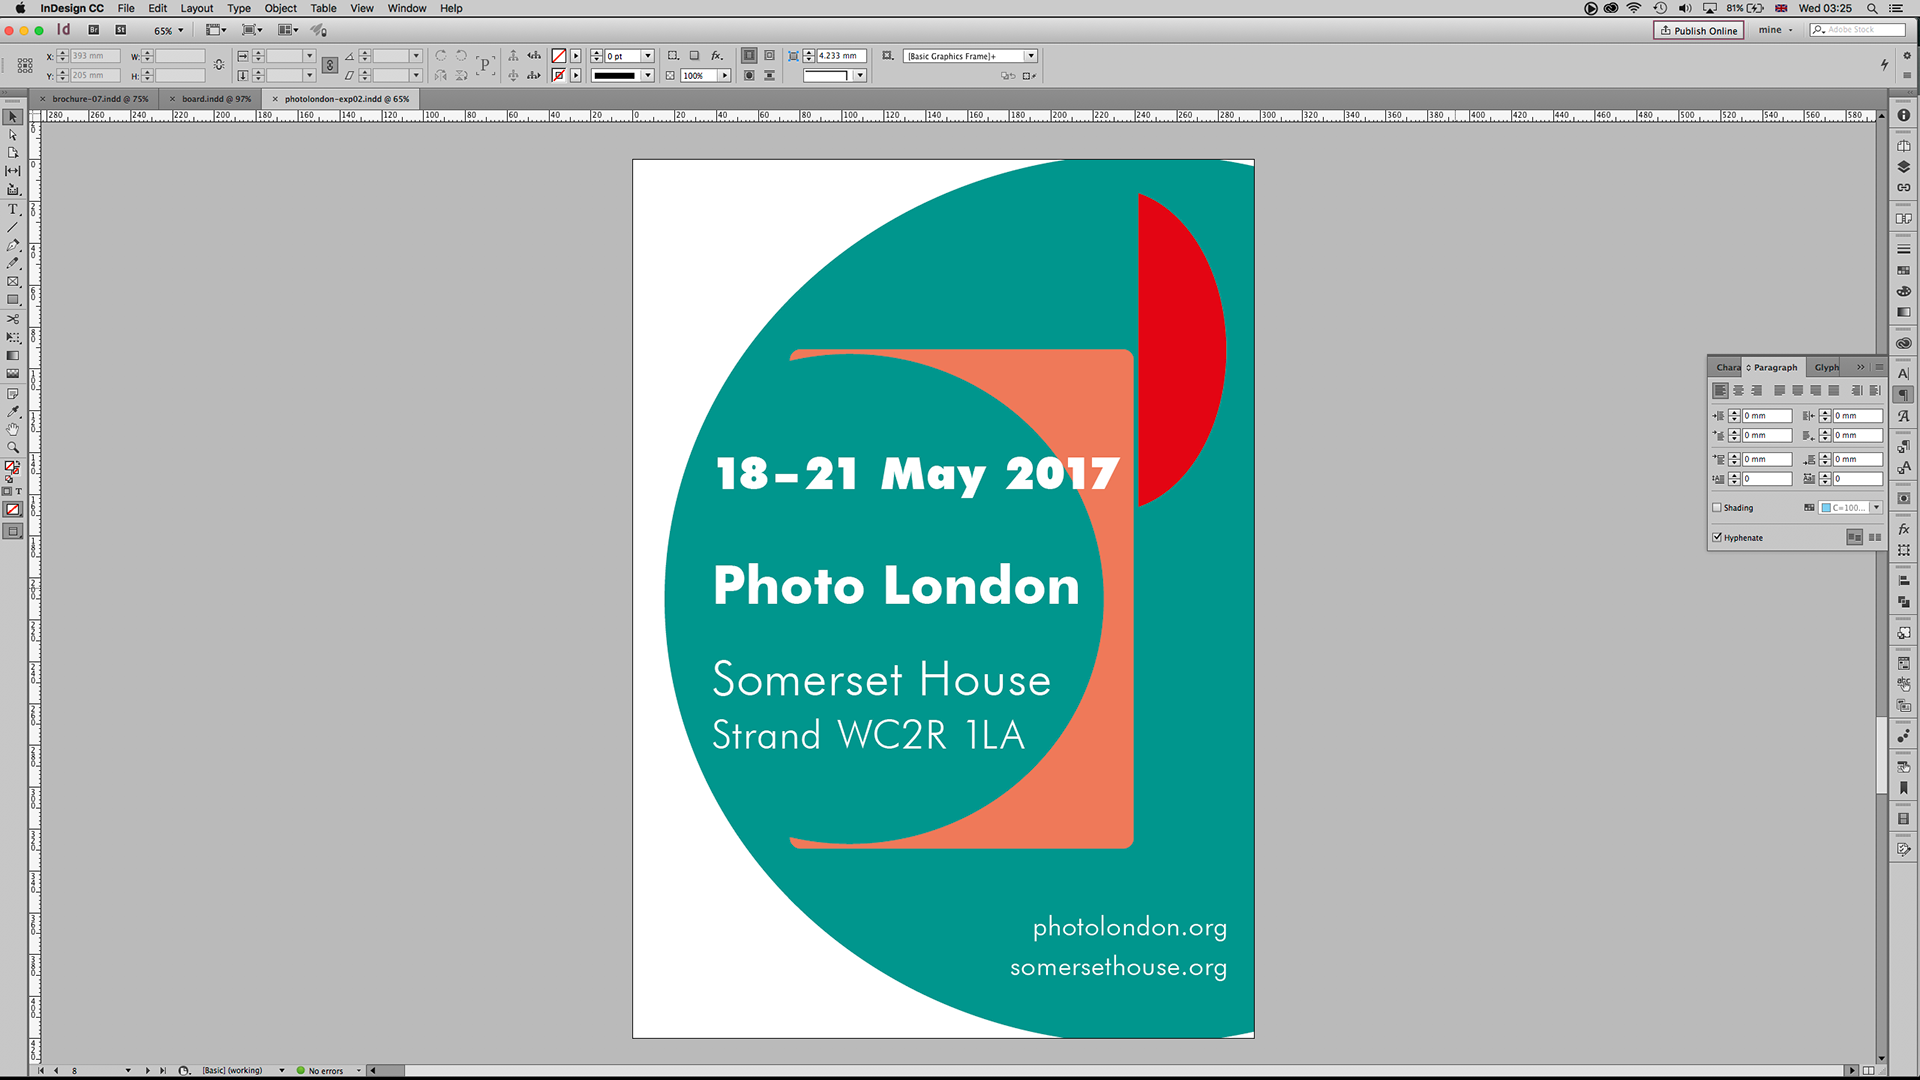
Task: Expand the Basic Graphics Frame style dropdown
Action: pyautogui.click(x=1031, y=56)
